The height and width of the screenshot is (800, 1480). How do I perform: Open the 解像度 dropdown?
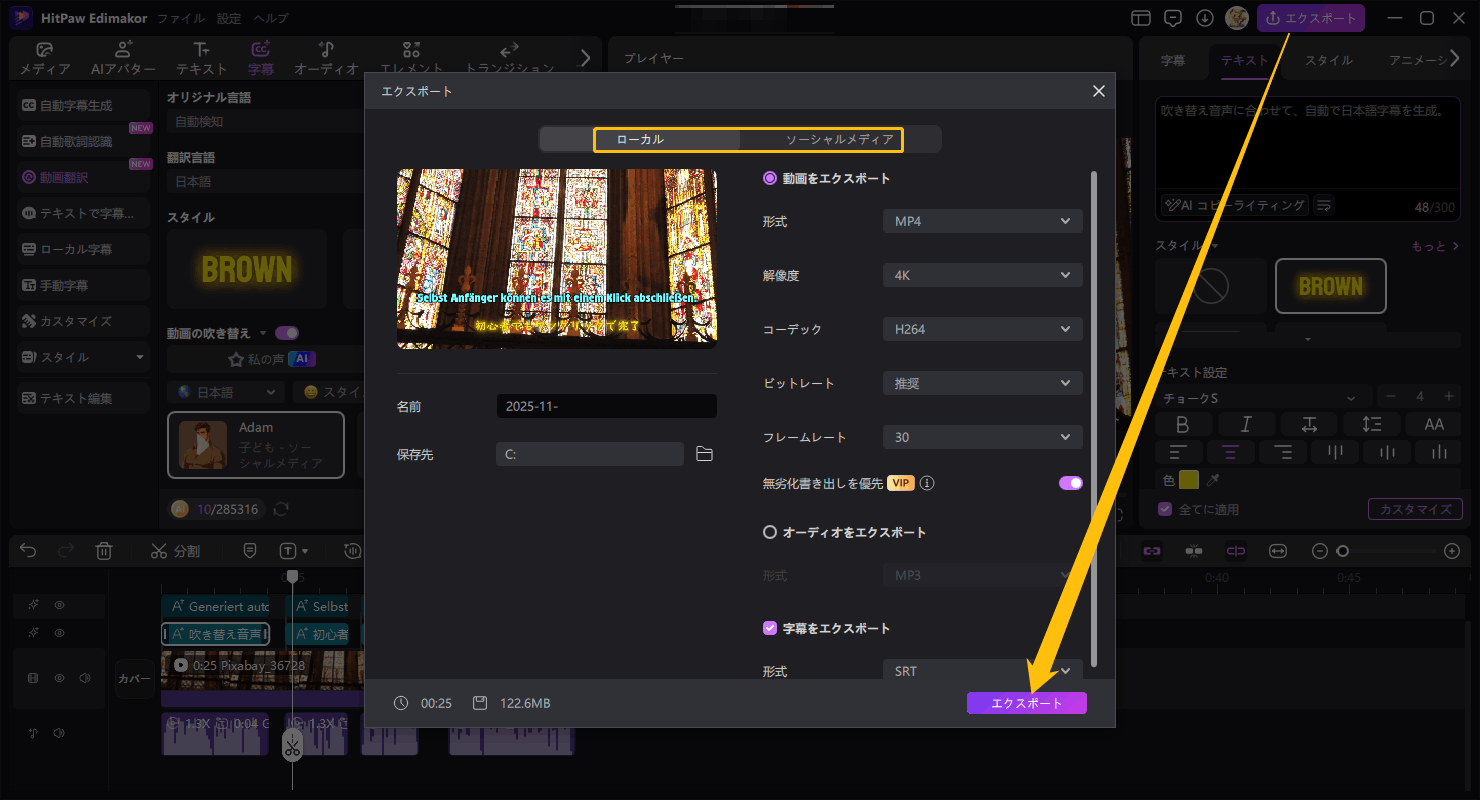(981, 274)
